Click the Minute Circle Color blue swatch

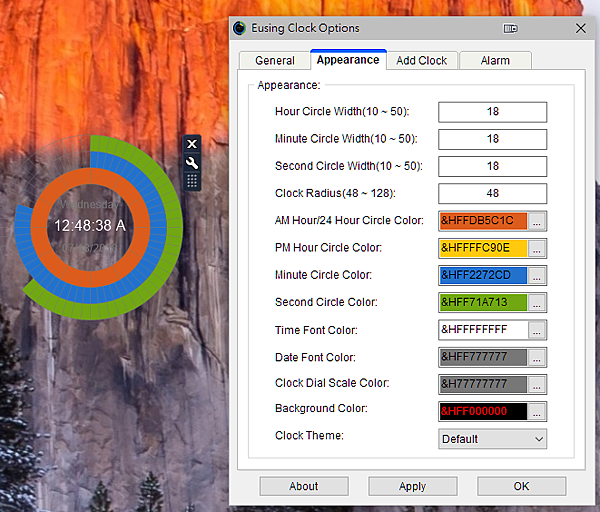point(483,275)
